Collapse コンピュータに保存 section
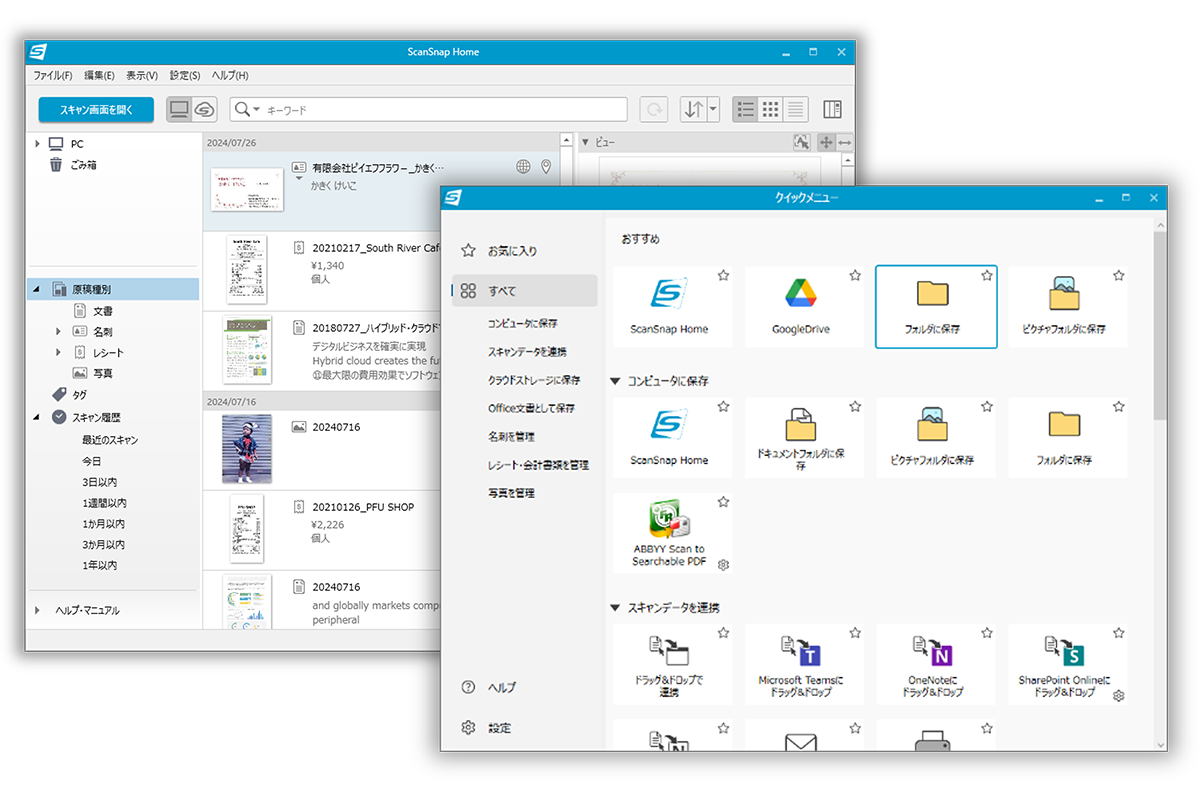This screenshot has height=800, width=1200. [615, 381]
